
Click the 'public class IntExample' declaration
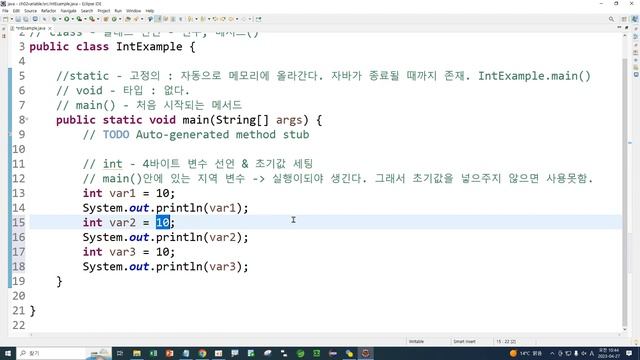pyautogui.click(x=106, y=47)
